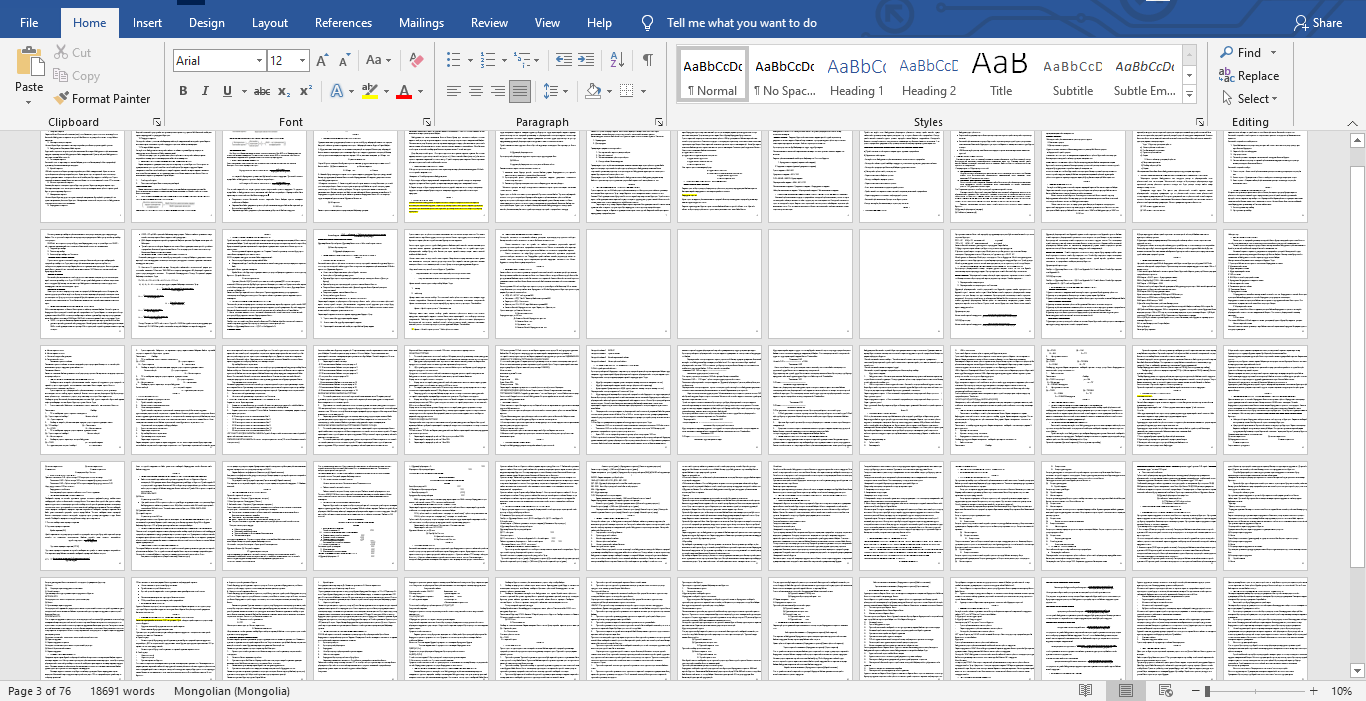Toggle Justify paragraph alignment
Viewport: 1366px width, 701px height.
[x=519, y=91]
